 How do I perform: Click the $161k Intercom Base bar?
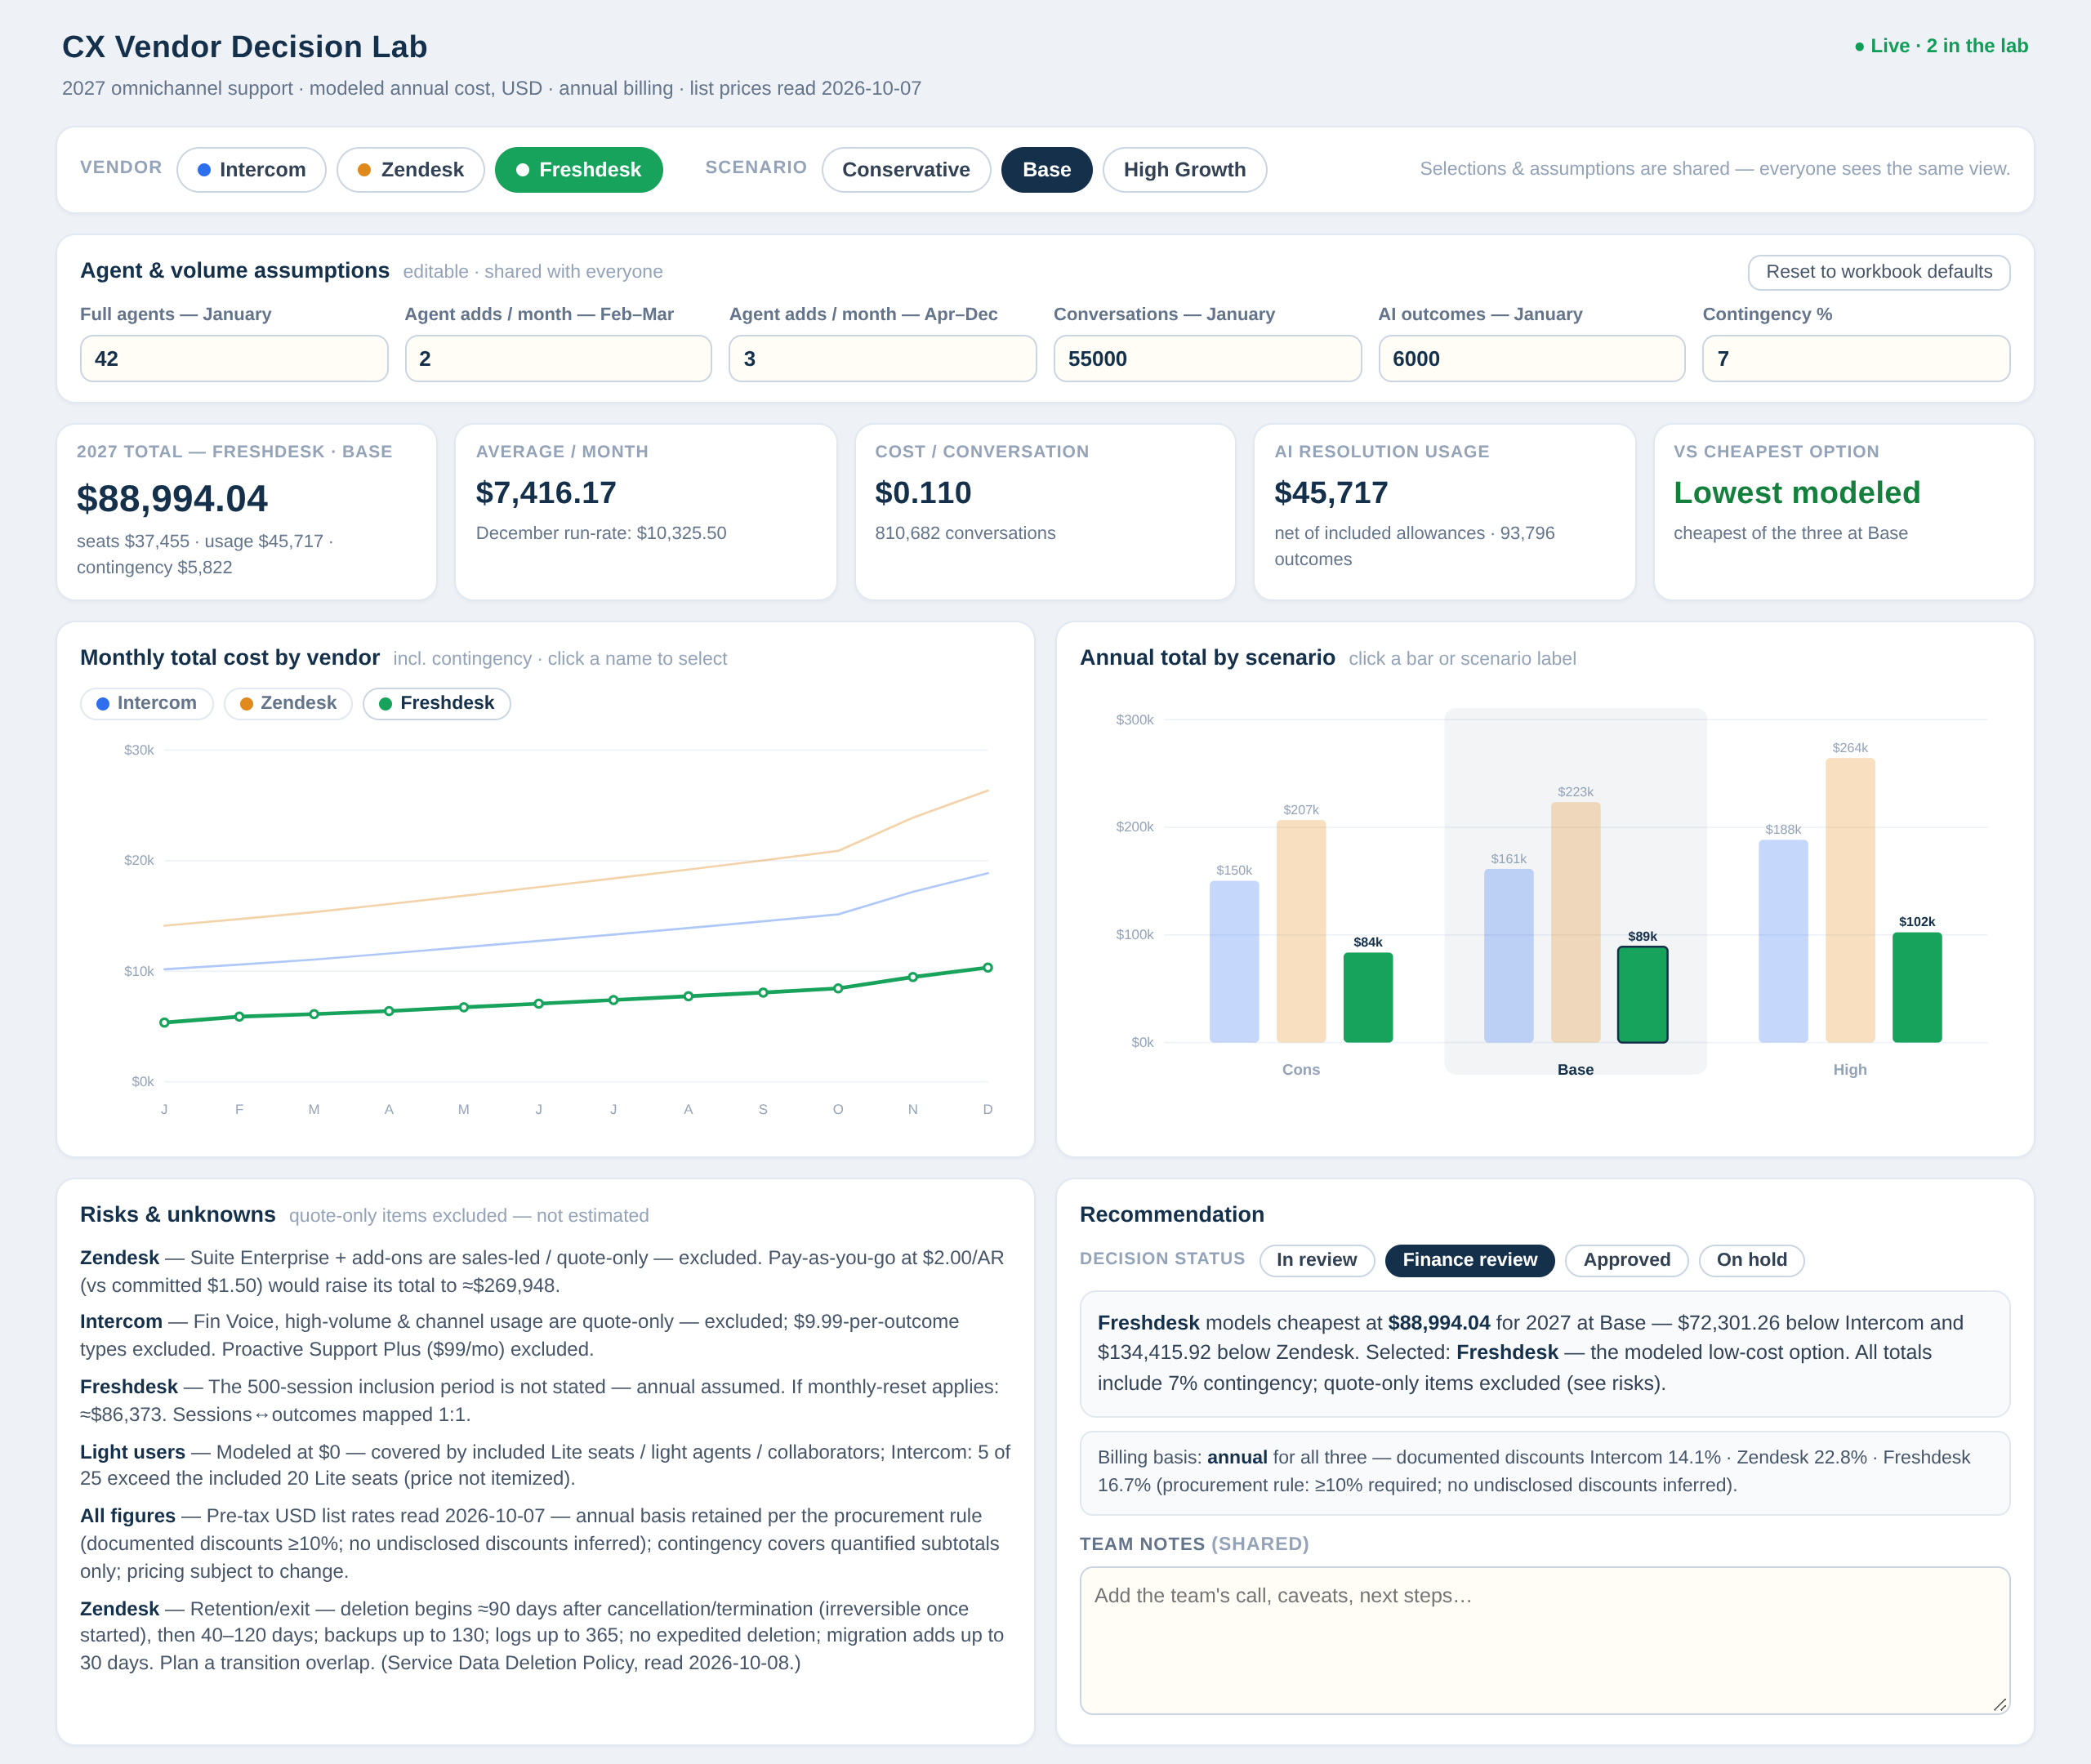(1508, 956)
